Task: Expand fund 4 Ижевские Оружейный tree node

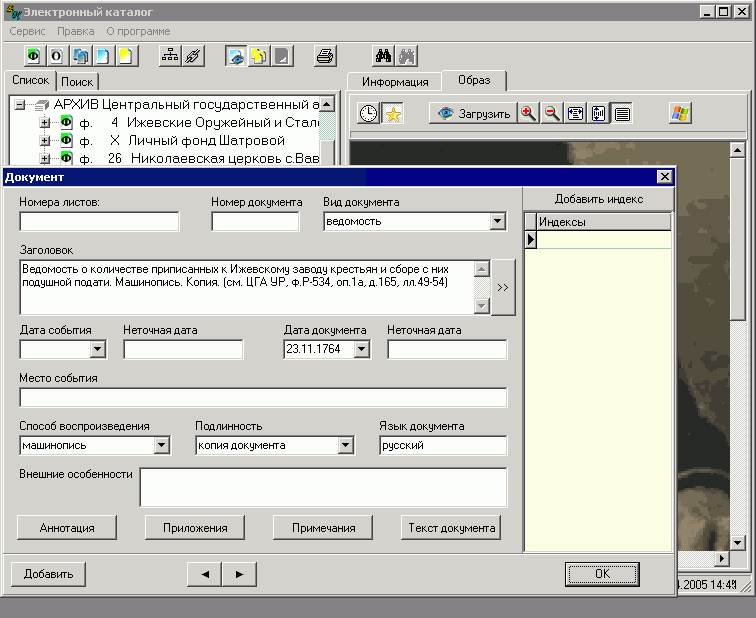Action: pos(45,122)
